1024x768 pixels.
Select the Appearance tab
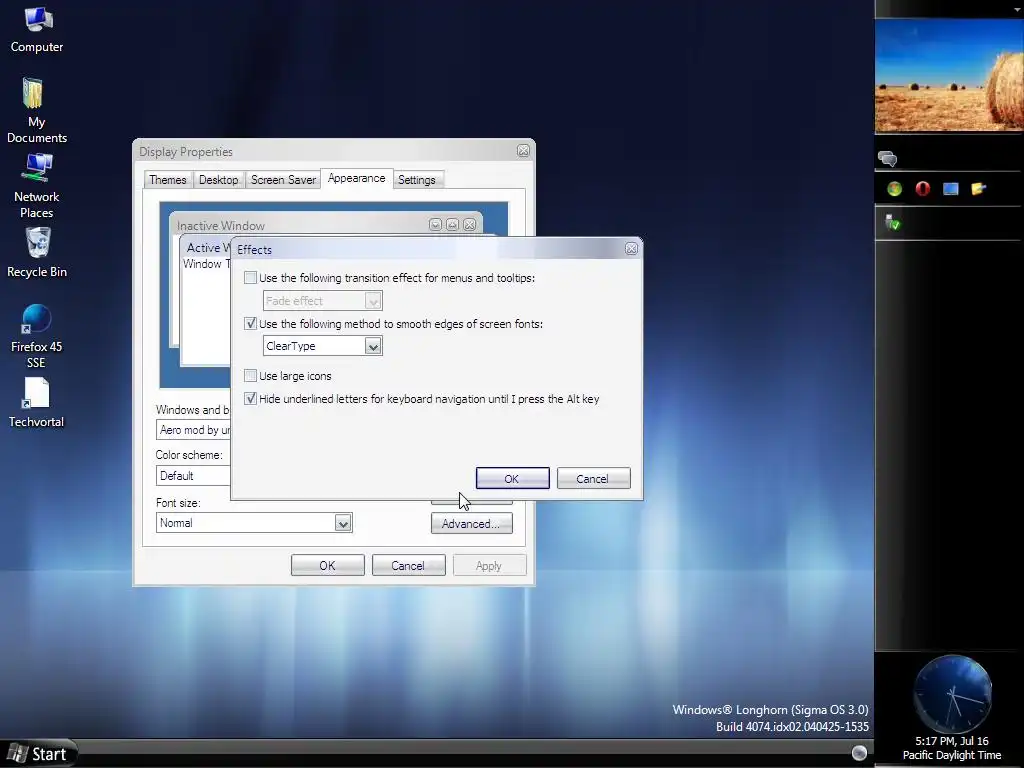pos(357,178)
